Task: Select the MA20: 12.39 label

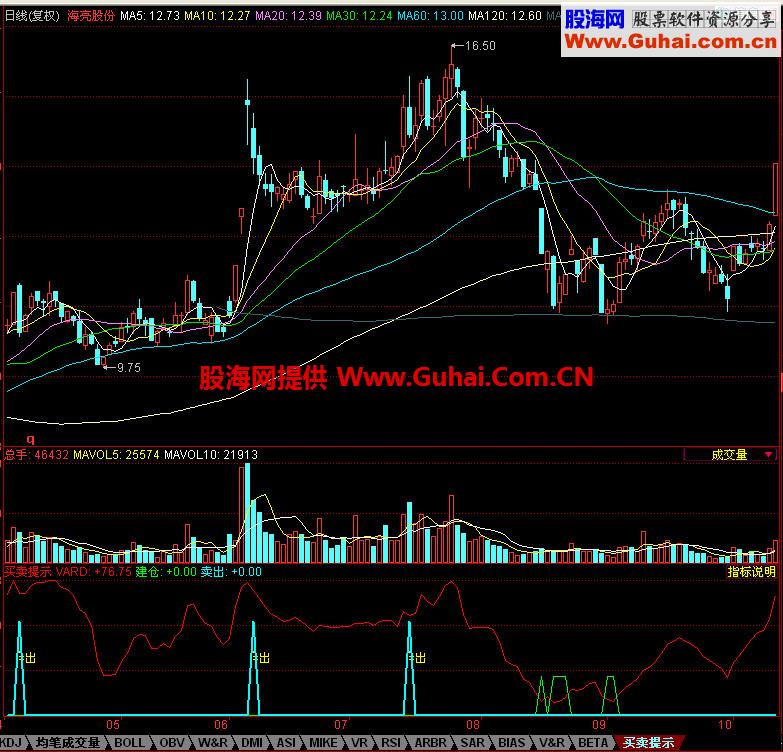Action: click(289, 16)
